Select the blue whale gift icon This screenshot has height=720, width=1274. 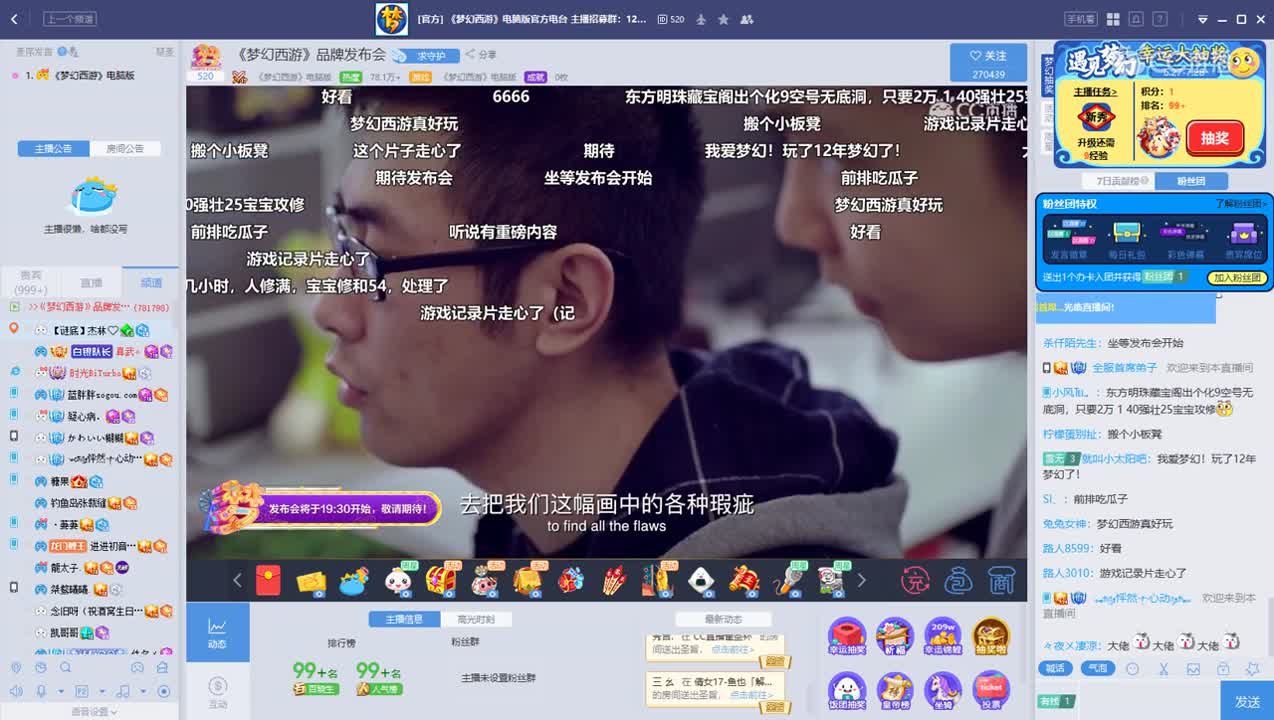point(354,581)
